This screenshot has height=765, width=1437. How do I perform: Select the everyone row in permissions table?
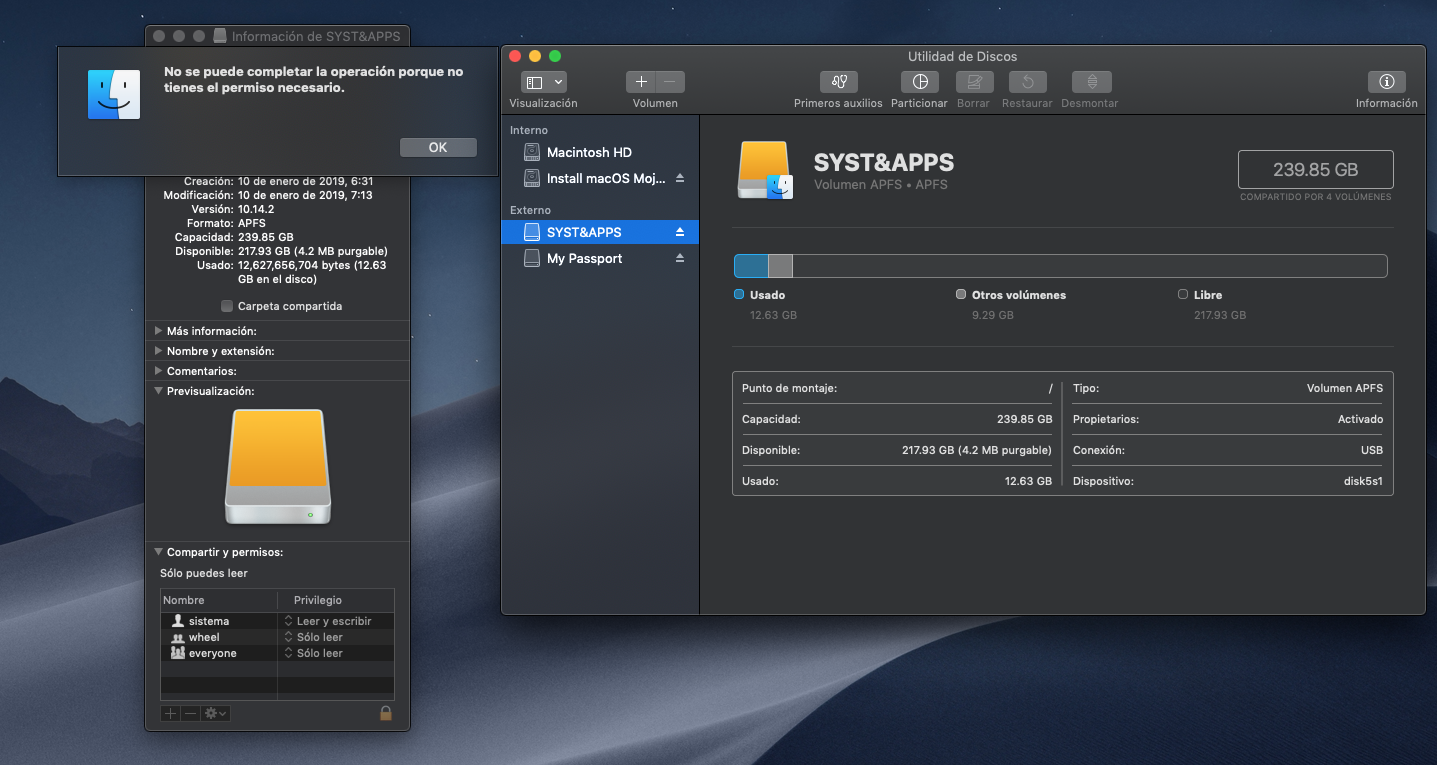tap(212, 653)
